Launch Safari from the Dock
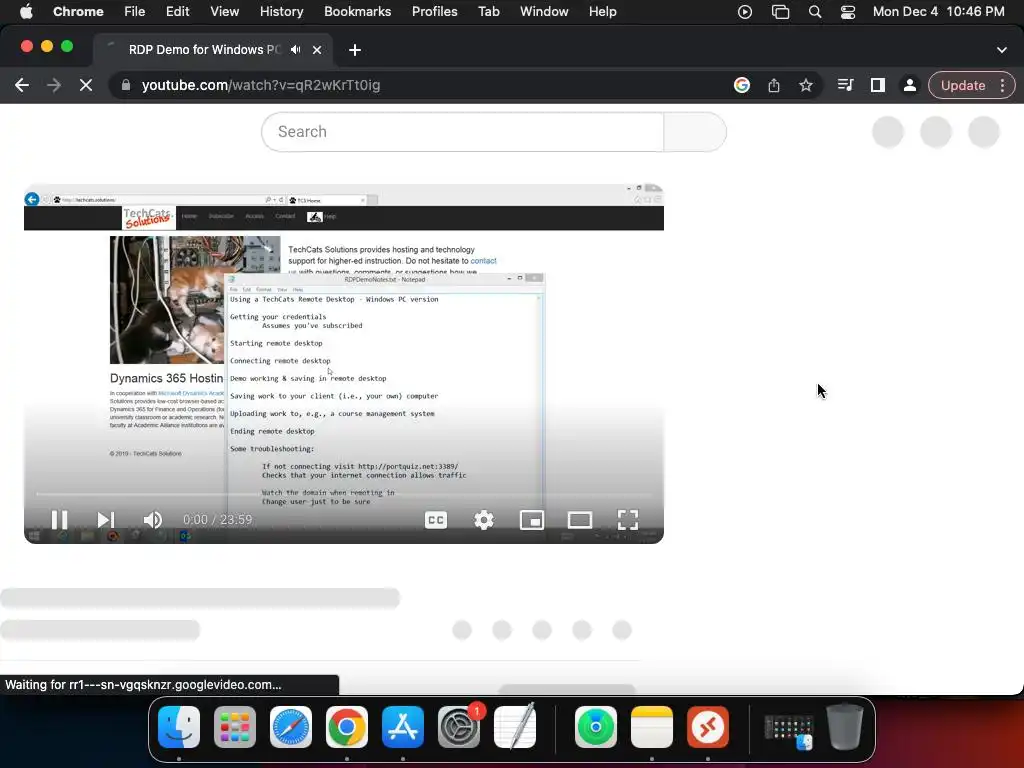Screen dimensions: 1024x768 tap(291, 727)
